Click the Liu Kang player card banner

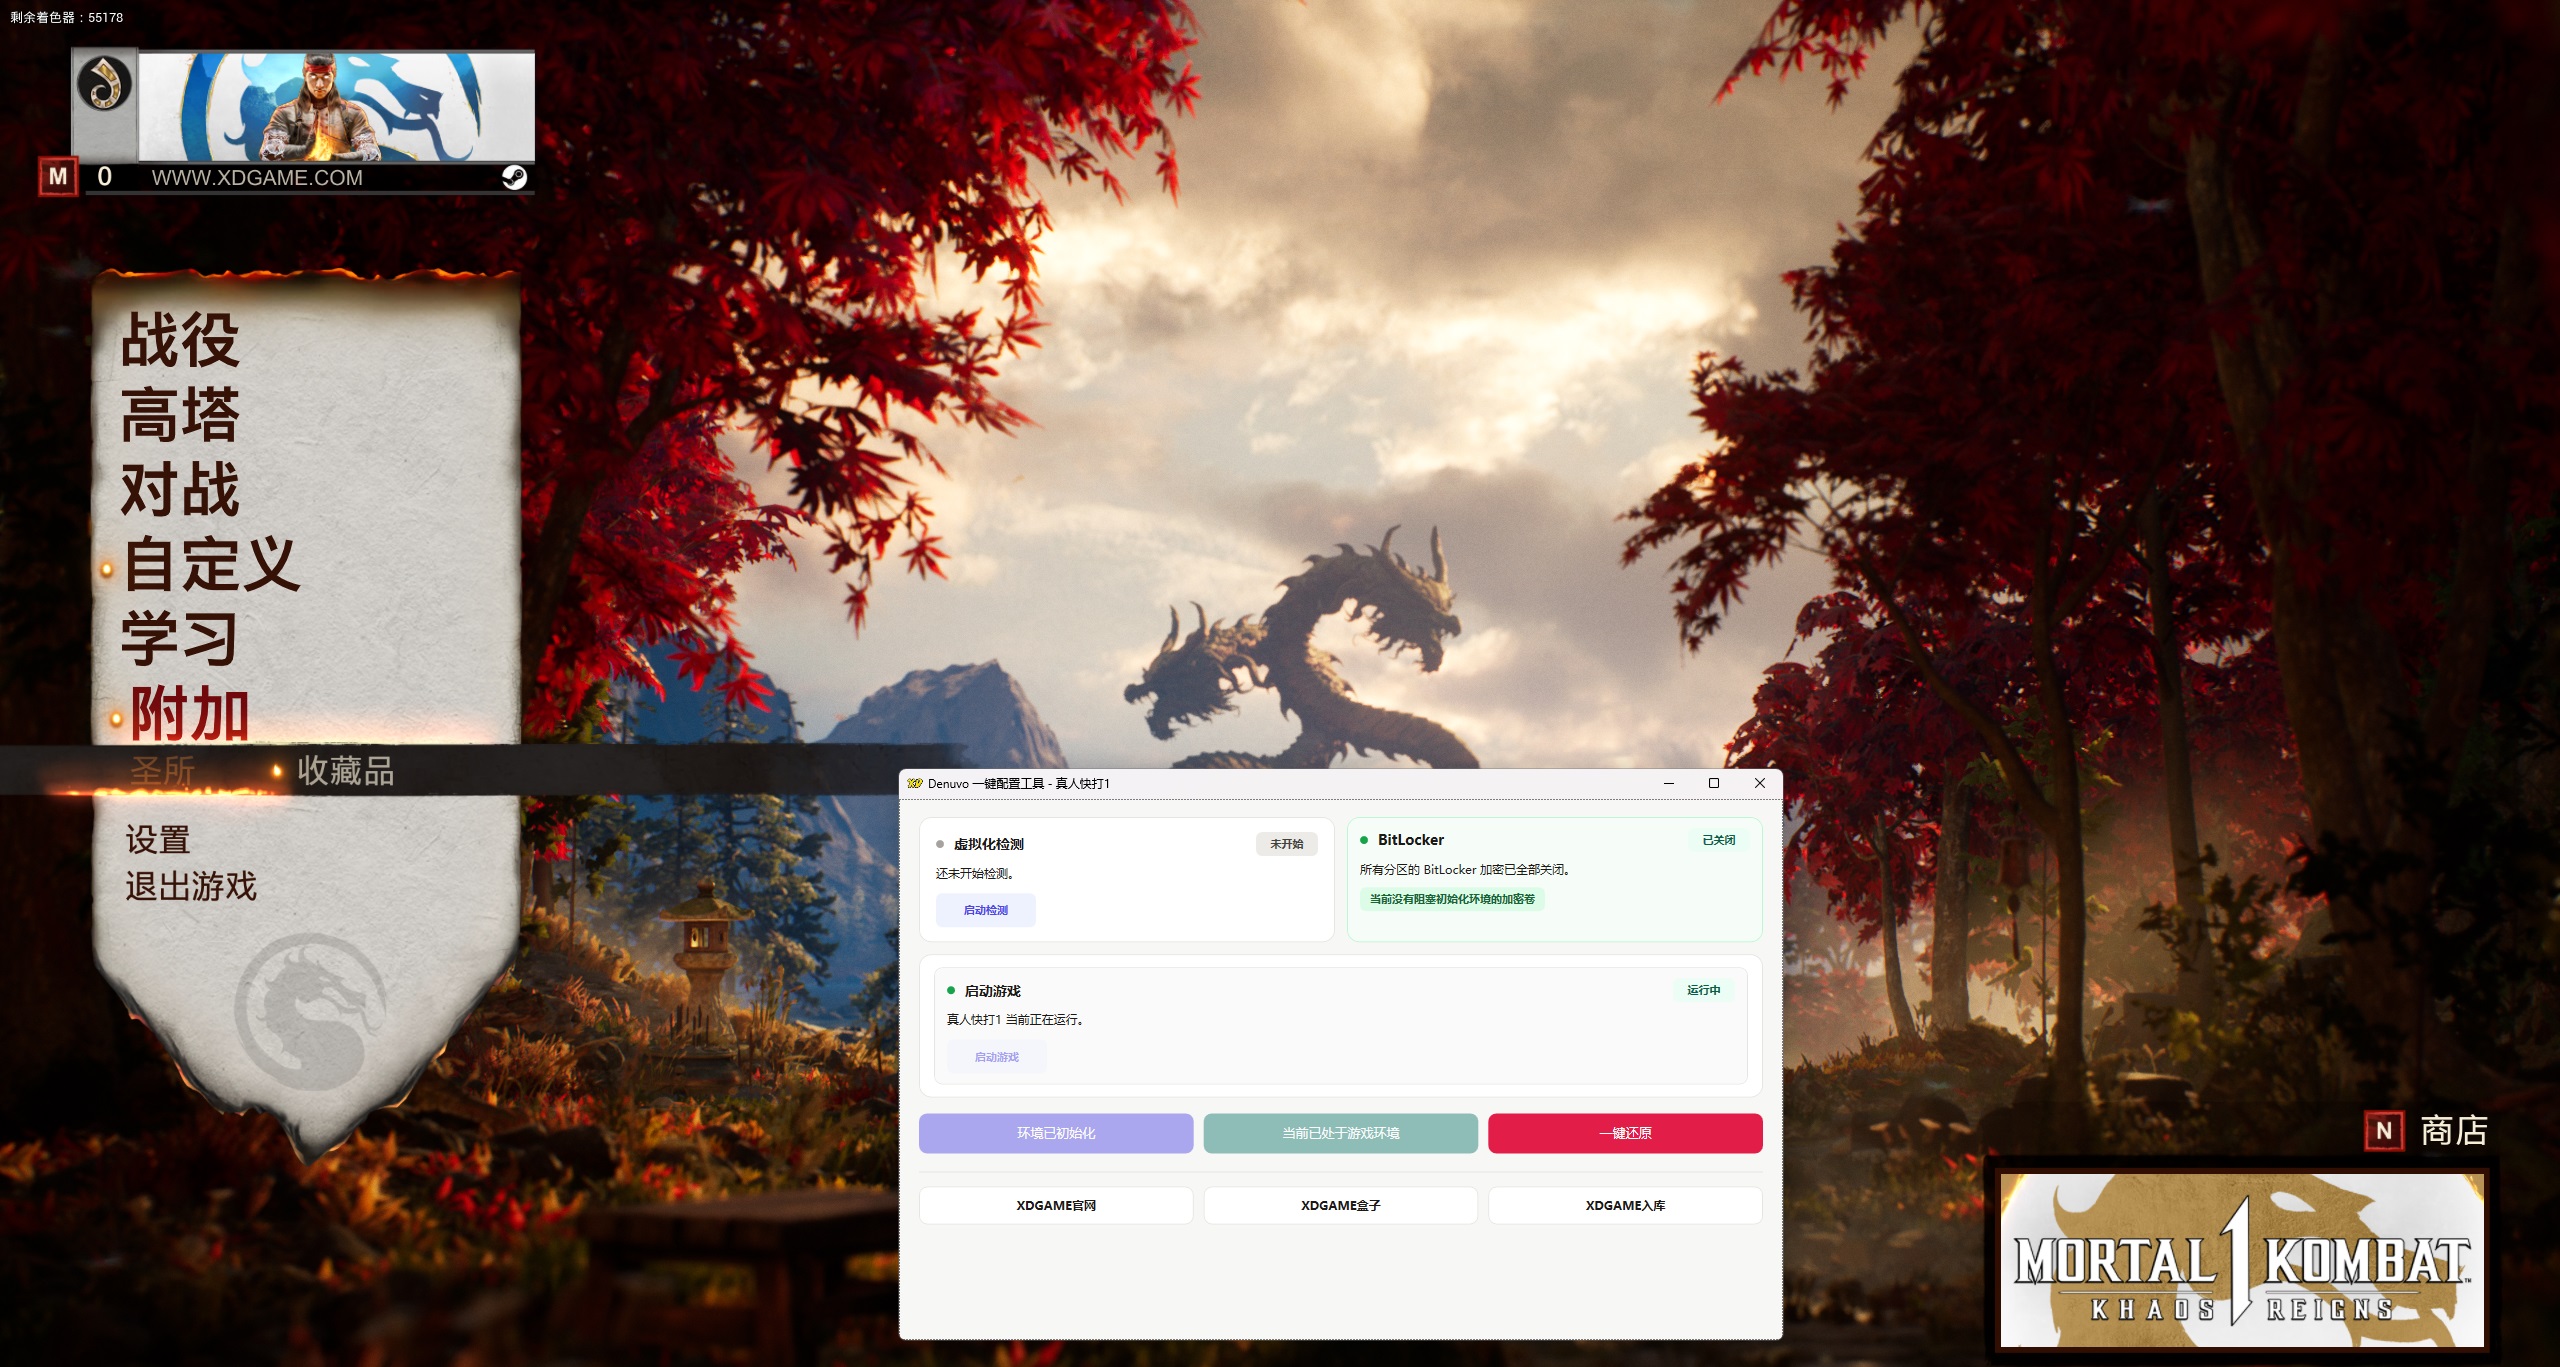[x=336, y=106]
